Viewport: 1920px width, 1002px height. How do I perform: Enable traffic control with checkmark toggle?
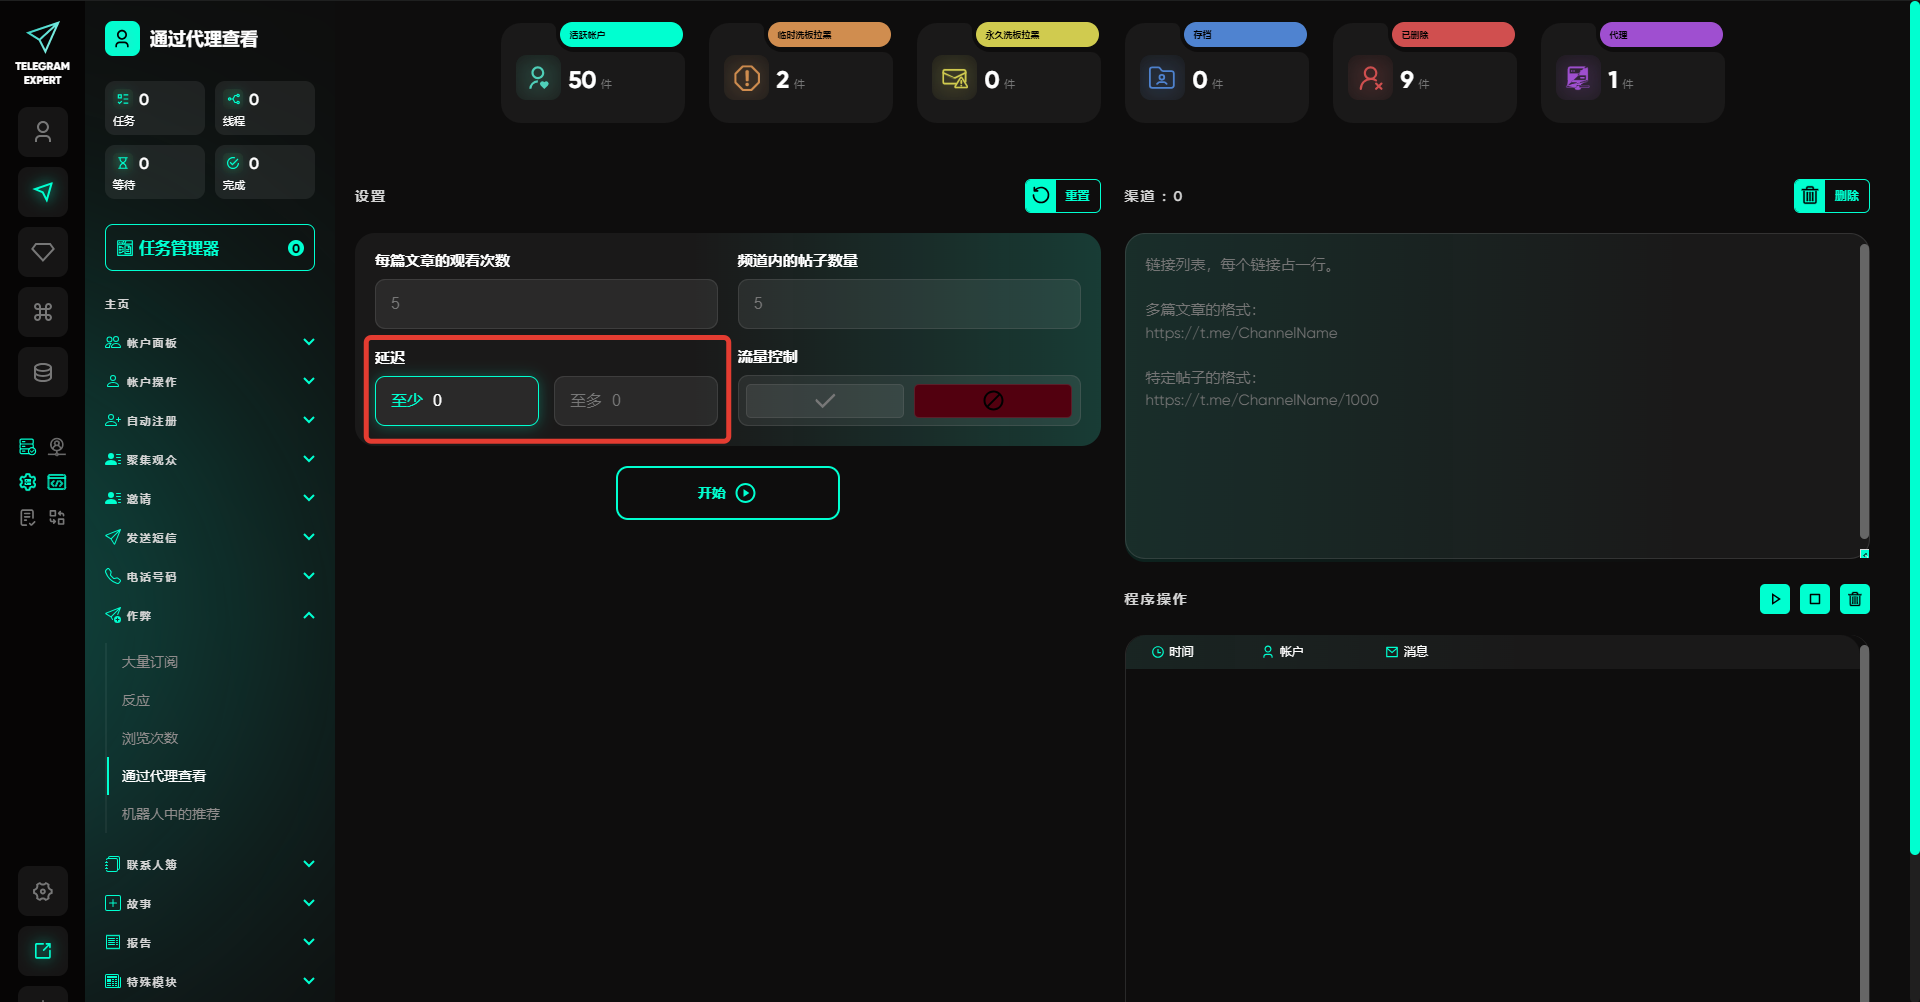coord(825,401)
